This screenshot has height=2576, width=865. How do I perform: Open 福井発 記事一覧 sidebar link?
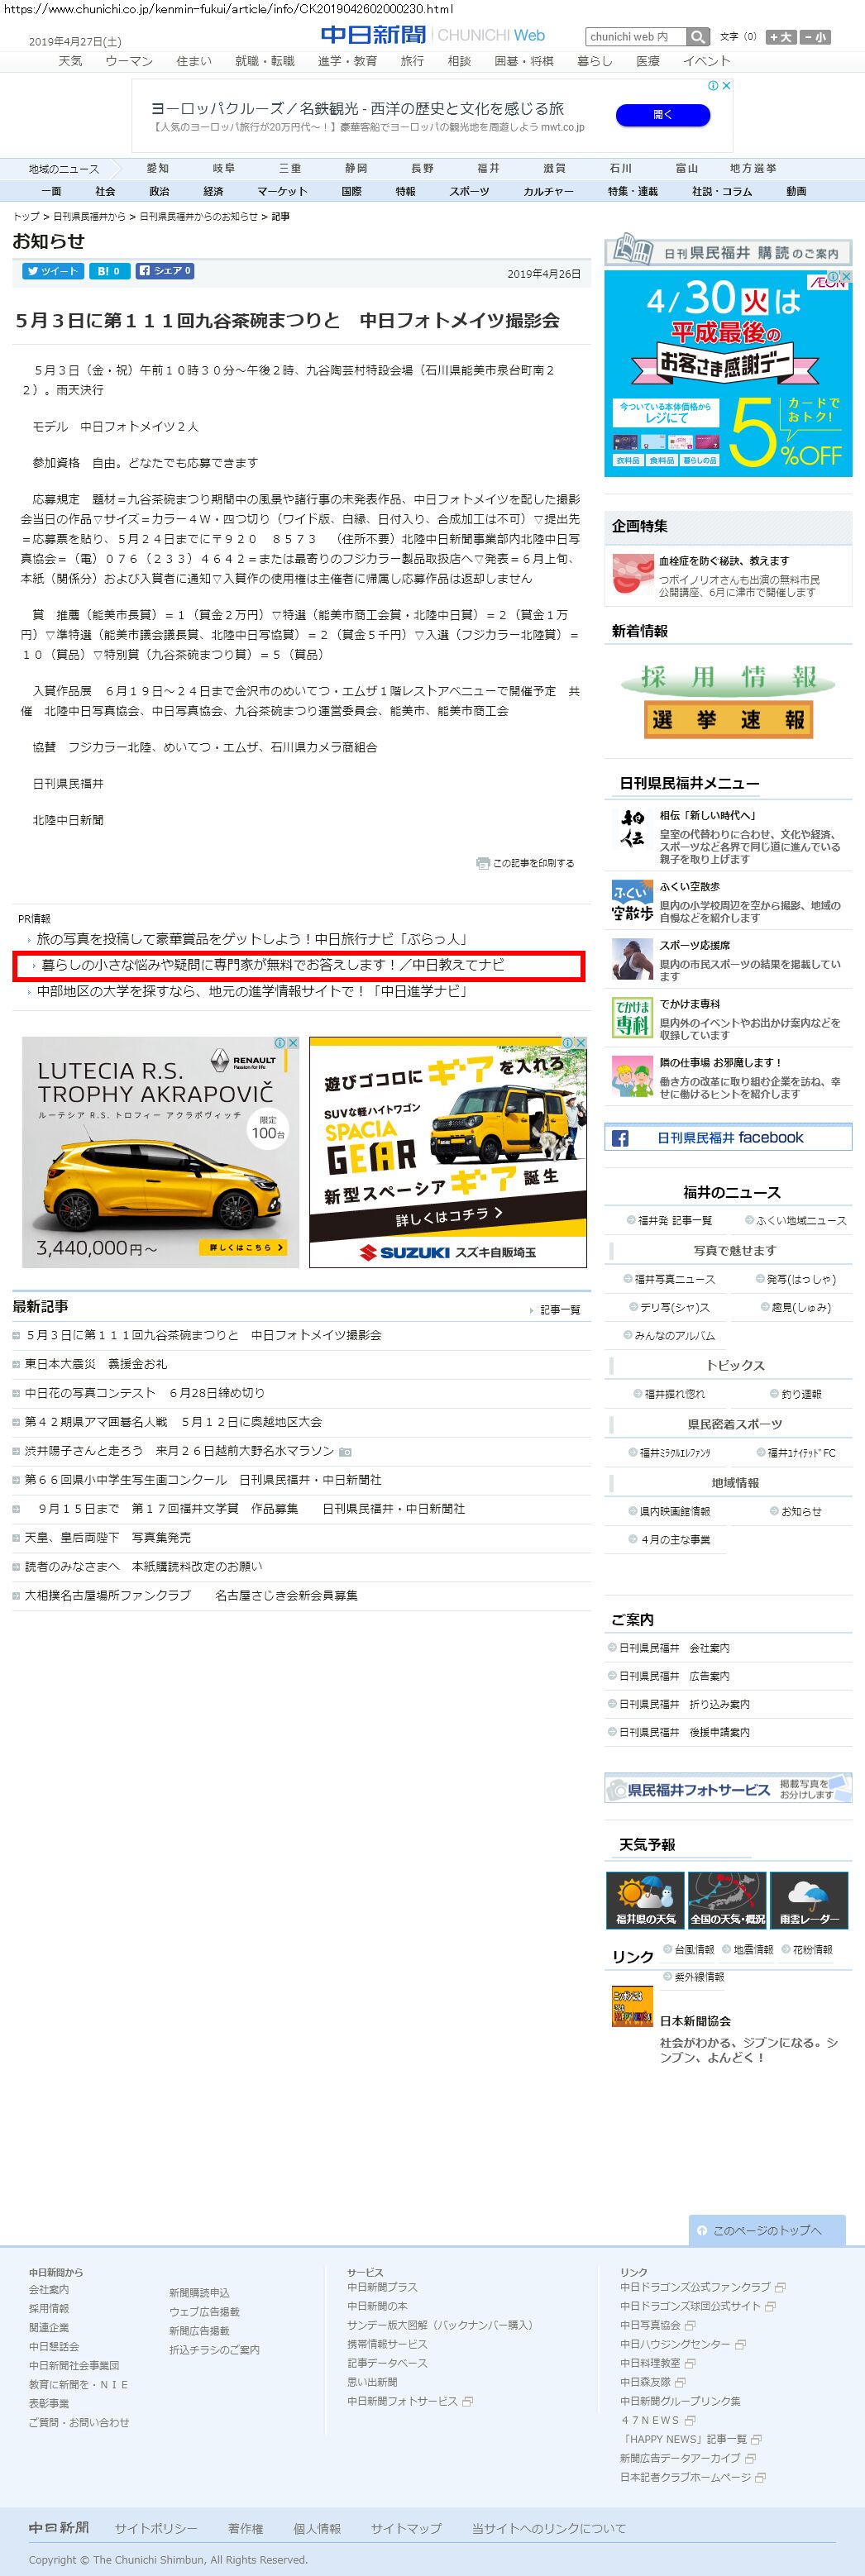click(675, 1220)
